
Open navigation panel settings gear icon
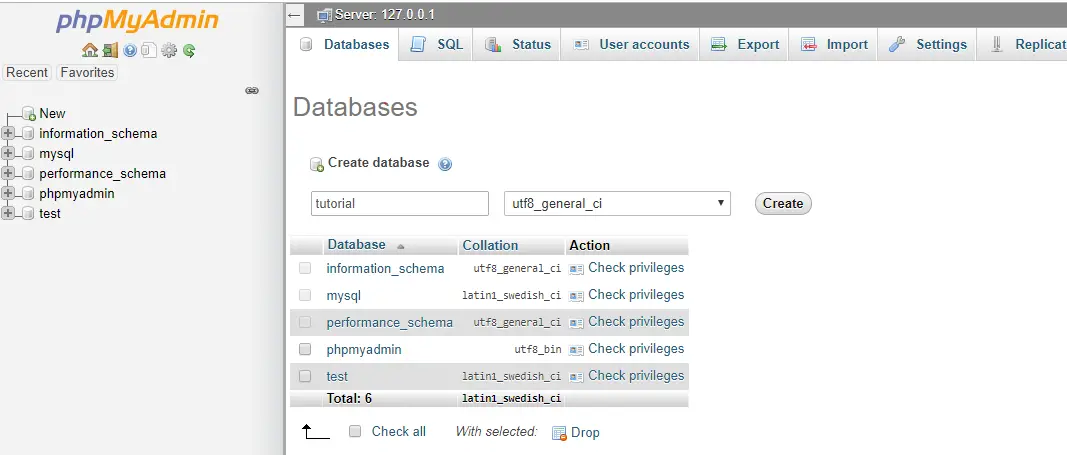coord(169,50)
